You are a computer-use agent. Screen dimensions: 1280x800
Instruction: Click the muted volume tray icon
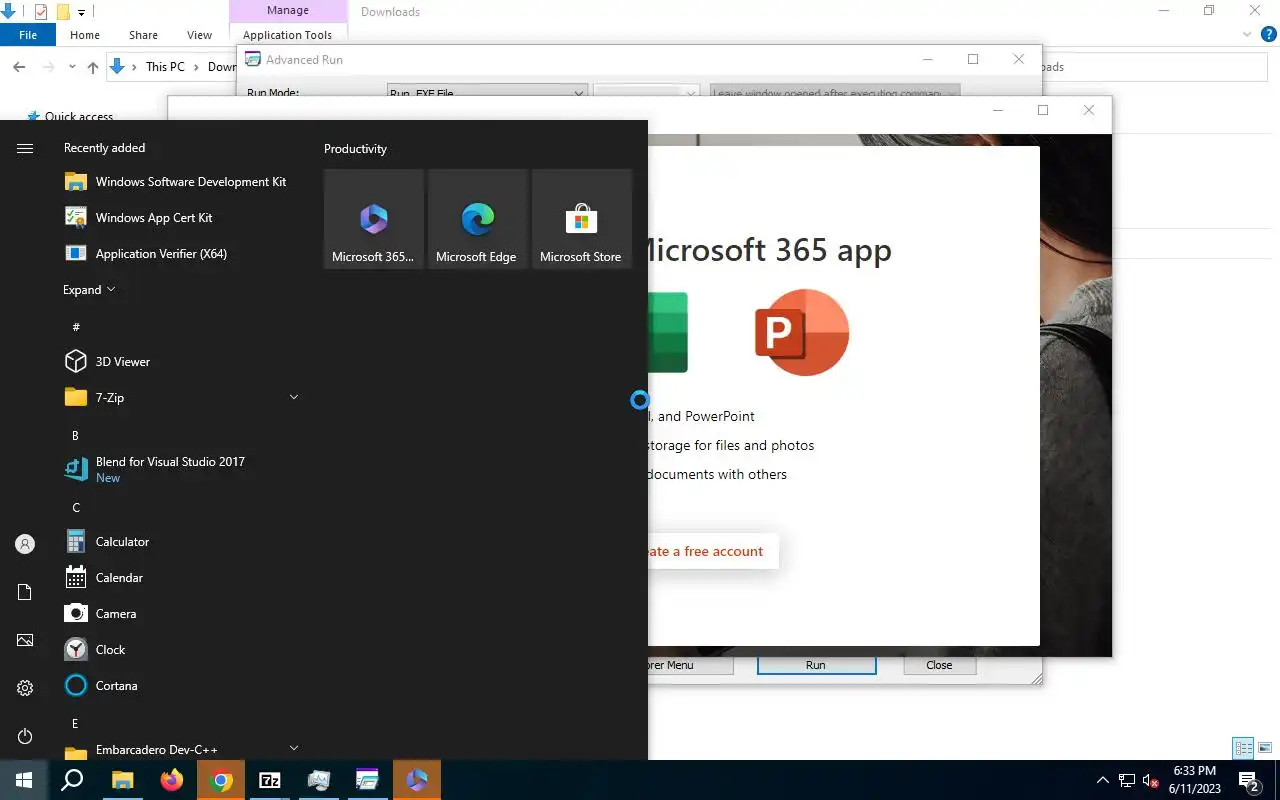click(x=1151, y=780)
